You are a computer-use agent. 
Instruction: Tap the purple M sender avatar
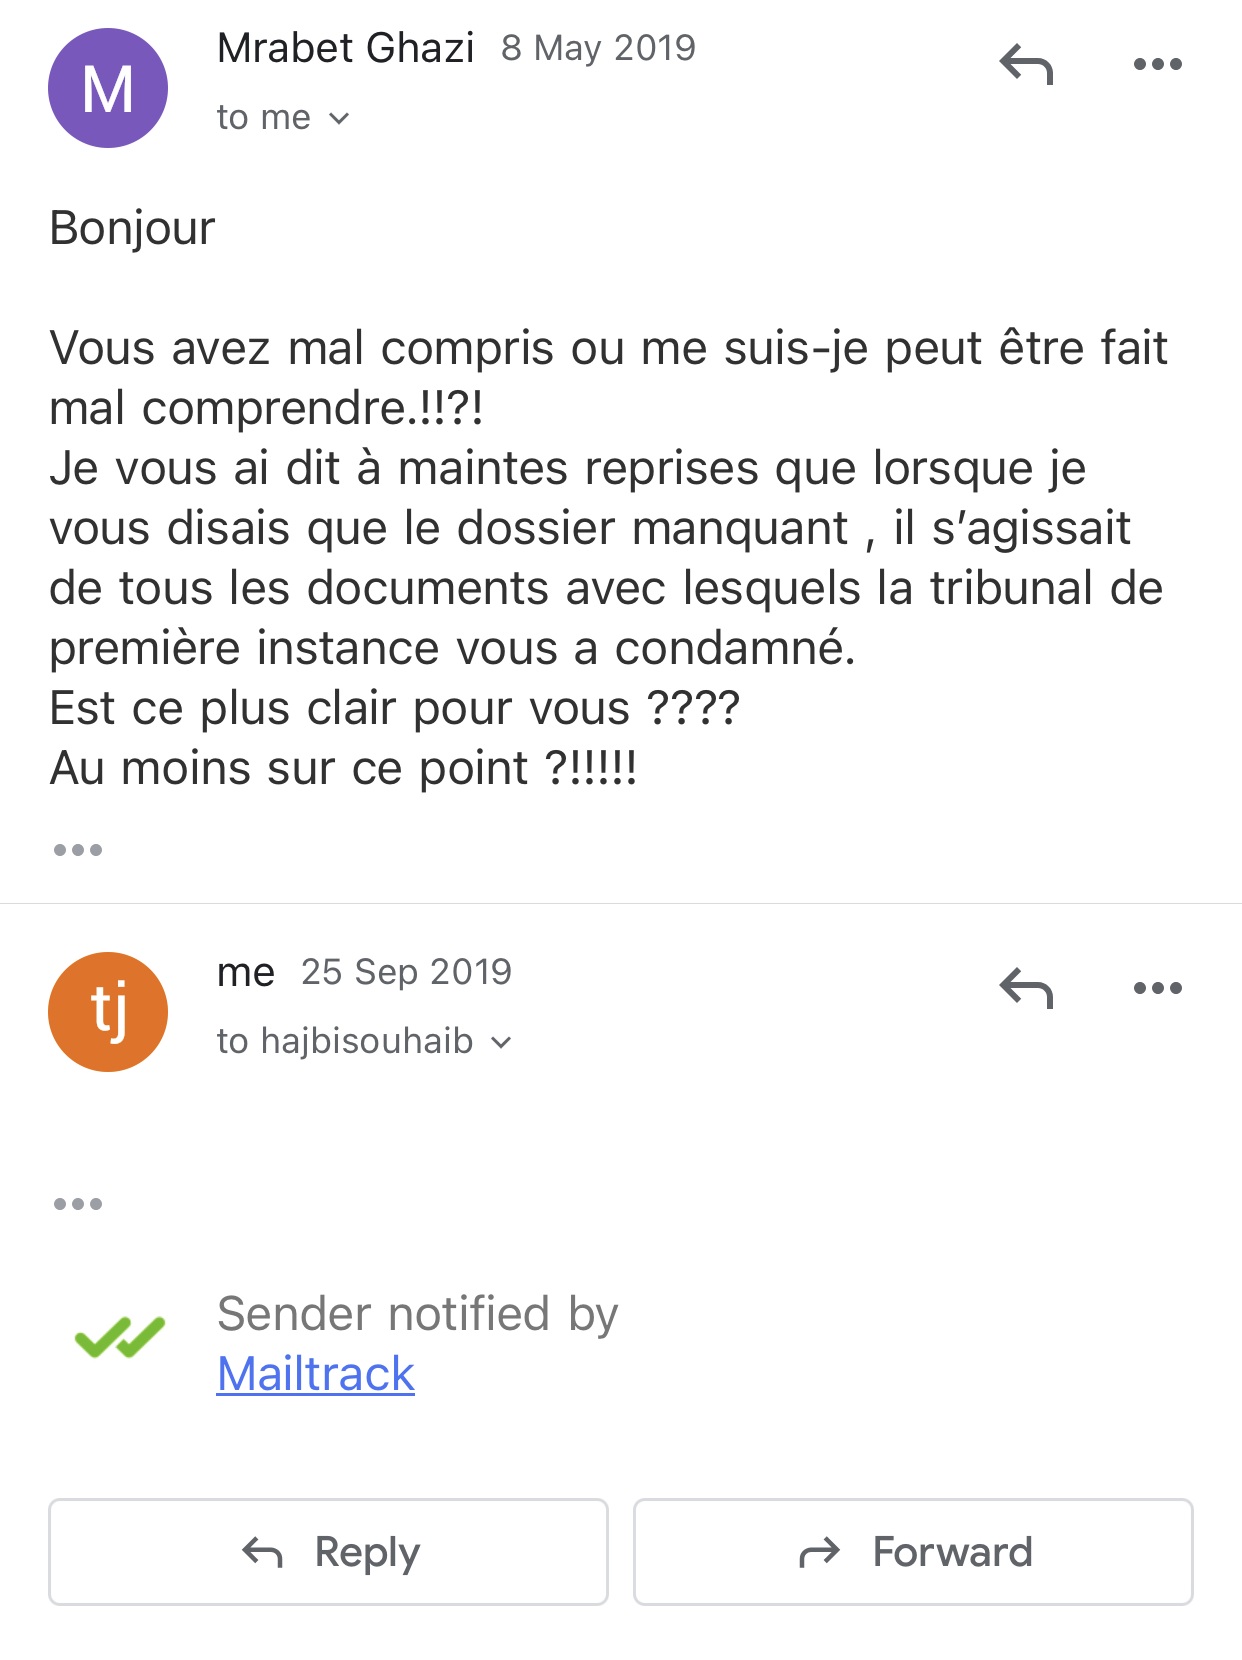pos(108,88)
